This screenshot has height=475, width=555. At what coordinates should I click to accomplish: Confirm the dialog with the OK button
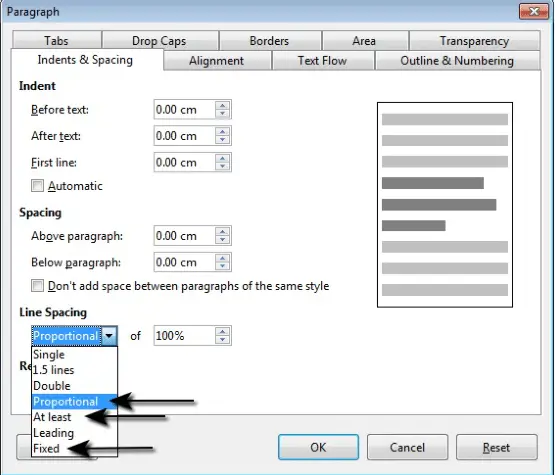tap(318, 447)
